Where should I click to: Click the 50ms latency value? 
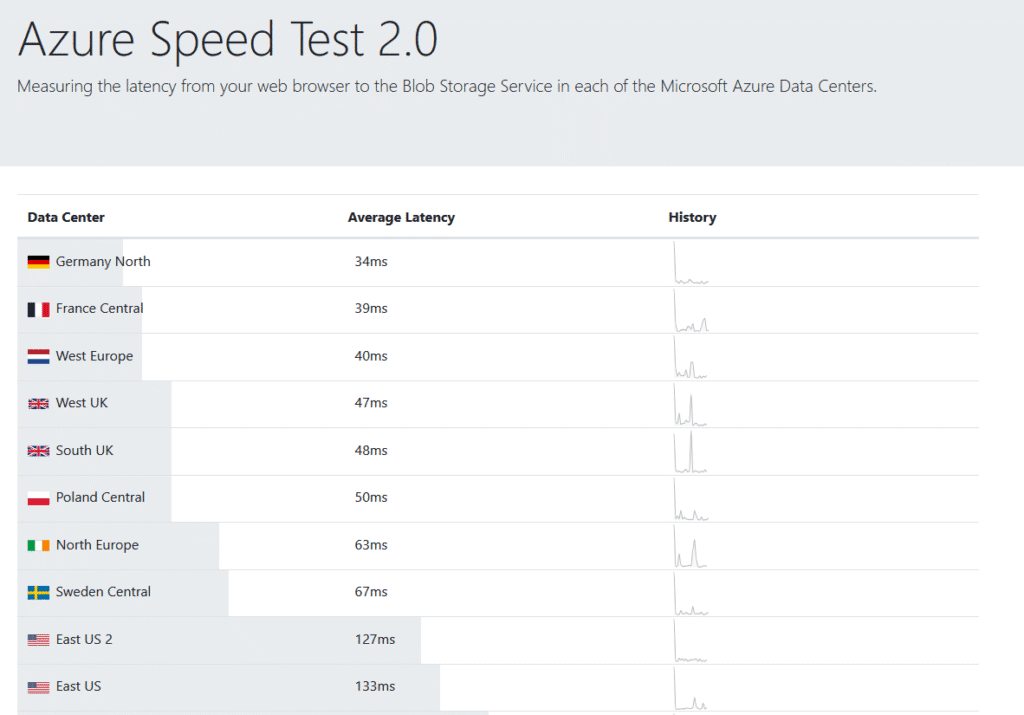[x=371, y=497]
